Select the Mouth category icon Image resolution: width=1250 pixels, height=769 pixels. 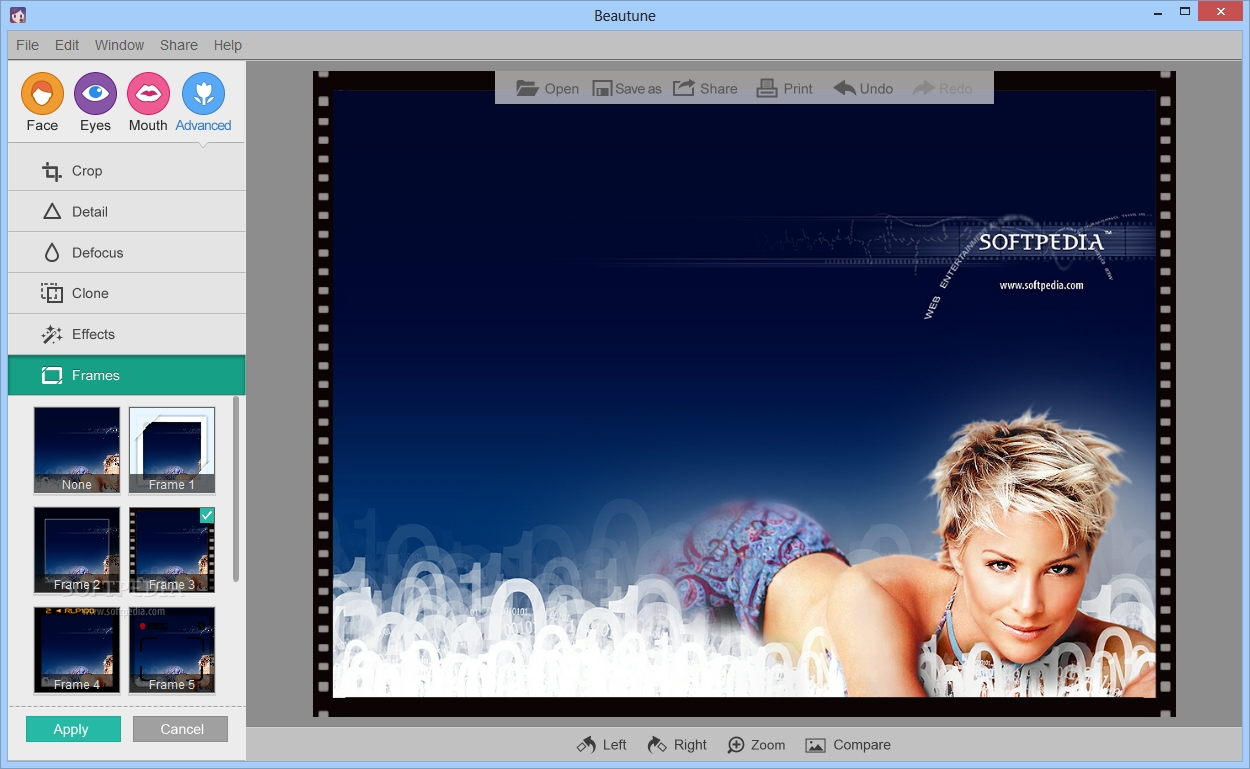(148, 94)
